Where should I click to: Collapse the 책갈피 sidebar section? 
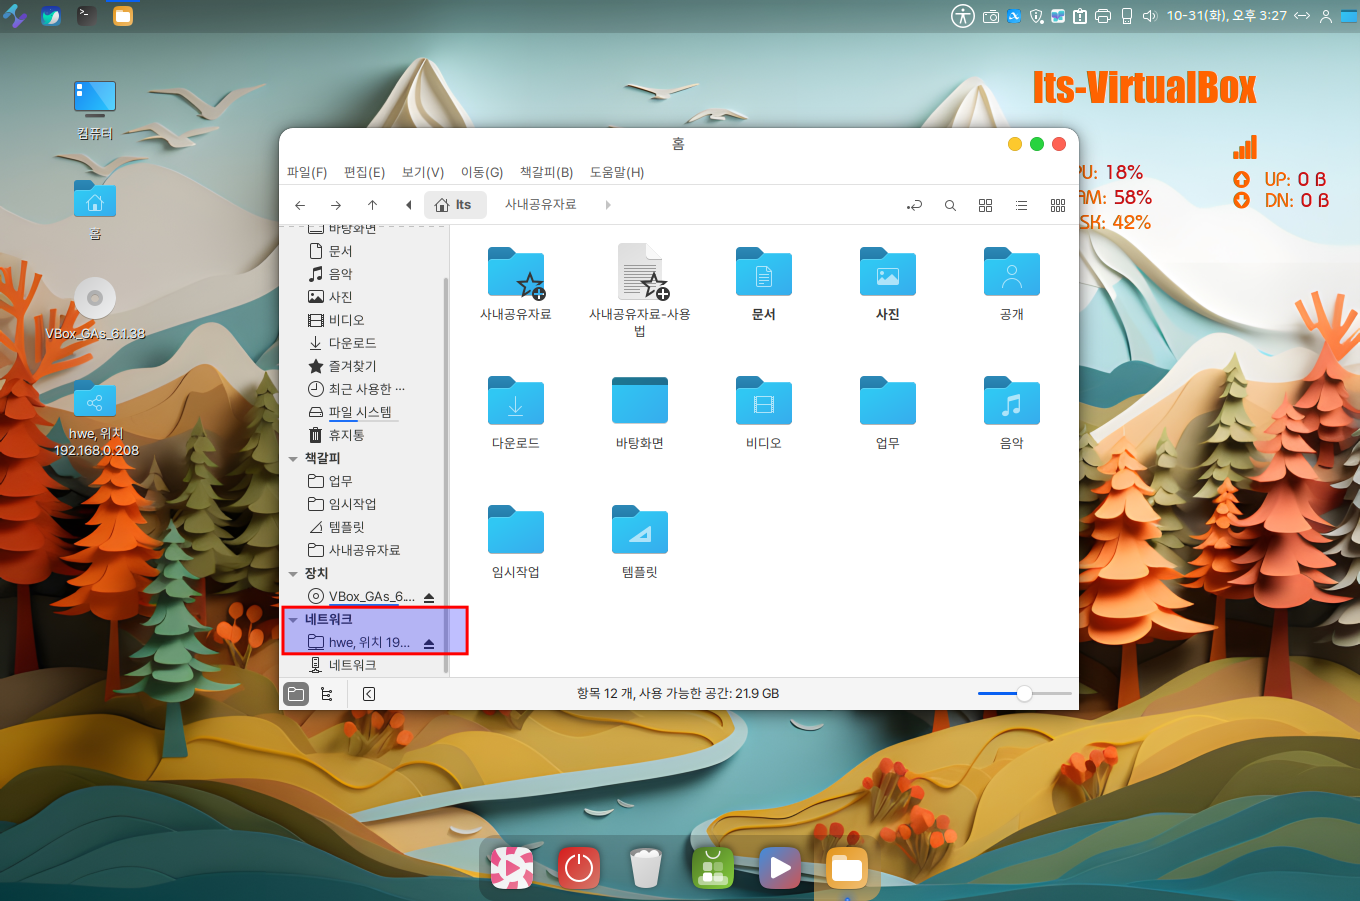click(x=293, y=459)
